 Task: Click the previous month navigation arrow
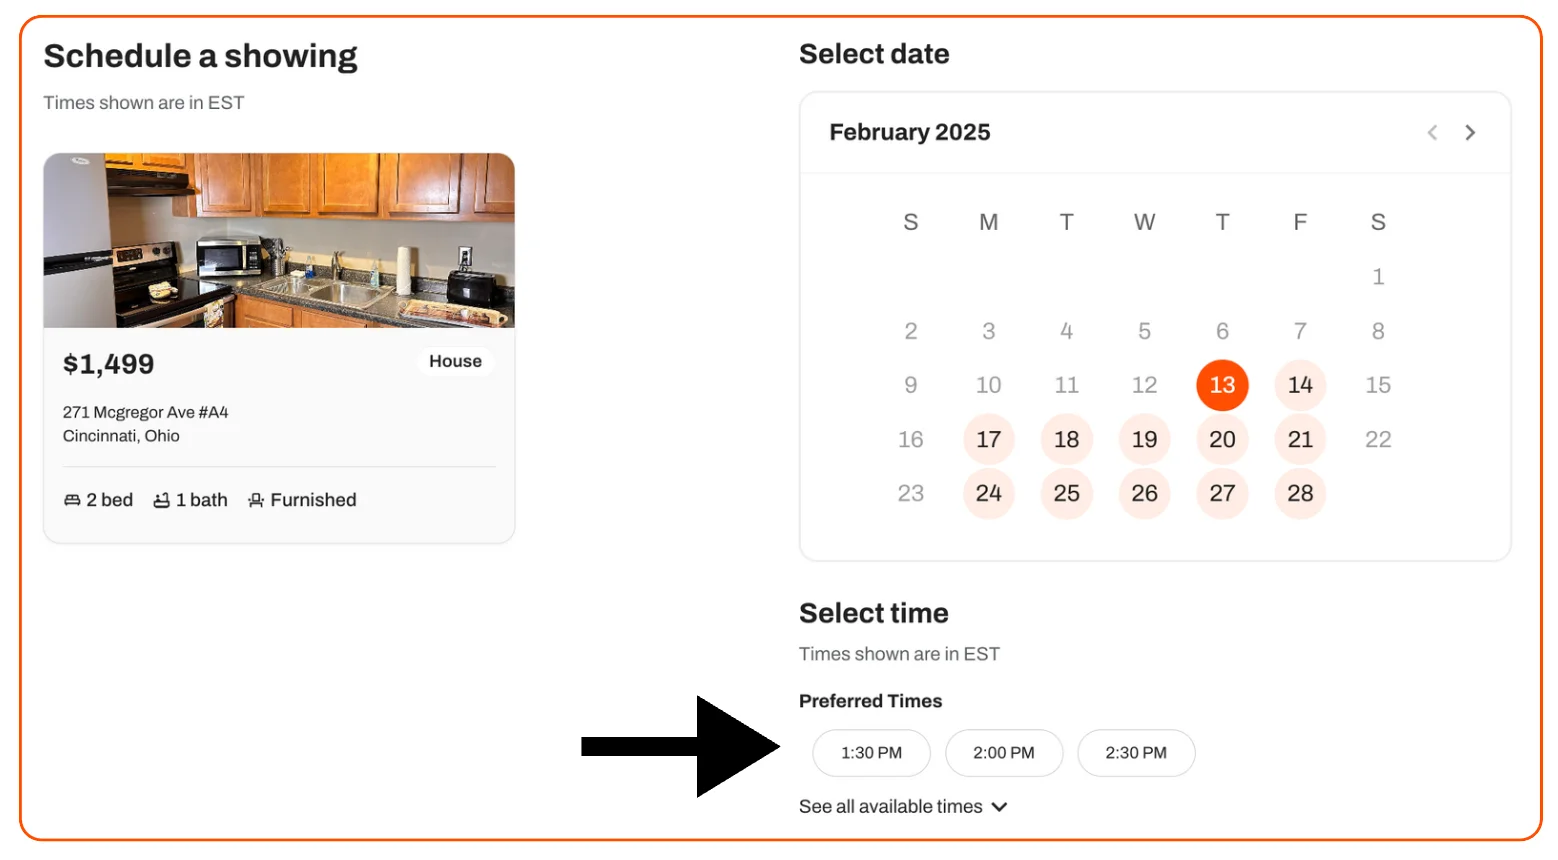click(x=1433, y=132)
